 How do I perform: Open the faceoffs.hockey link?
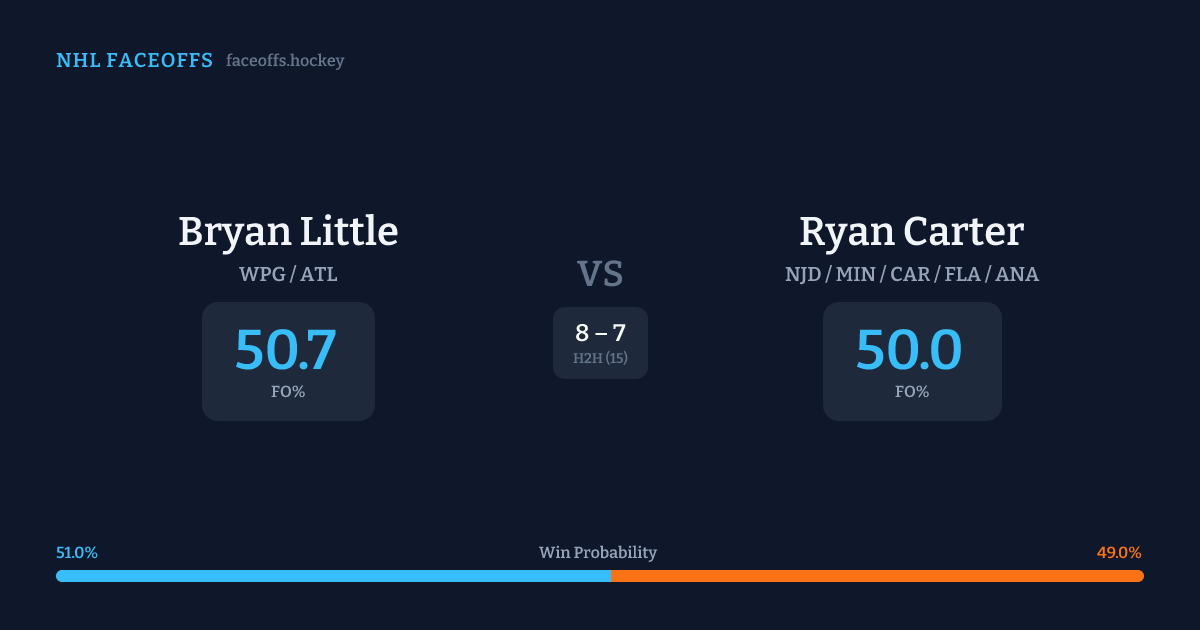[x=285, y=61]
